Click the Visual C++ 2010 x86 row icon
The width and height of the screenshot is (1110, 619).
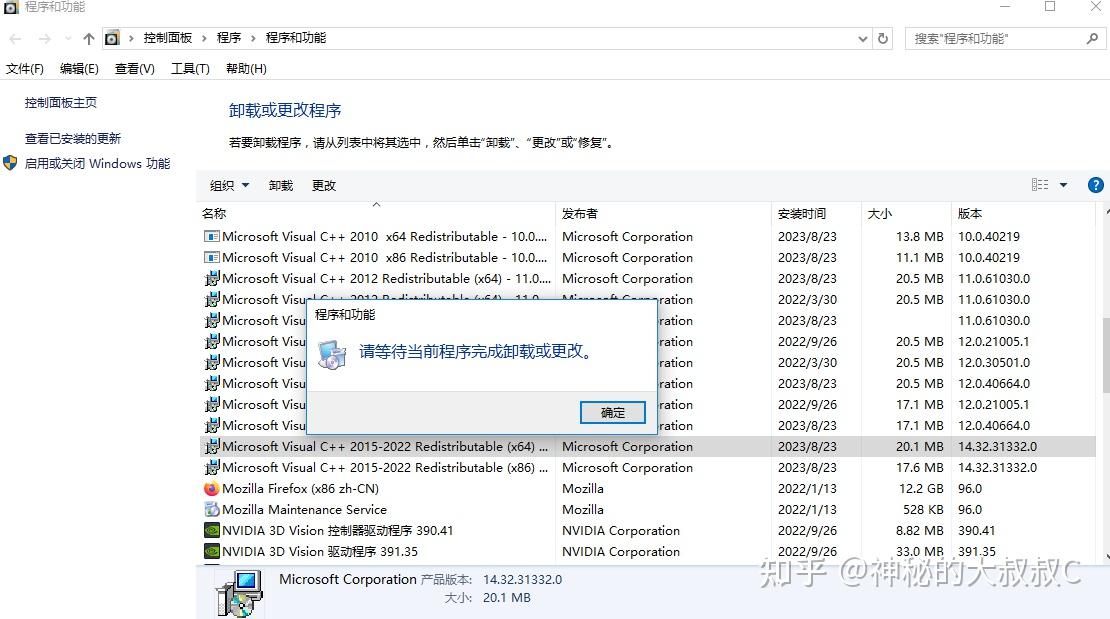click(x=211, y=257)
